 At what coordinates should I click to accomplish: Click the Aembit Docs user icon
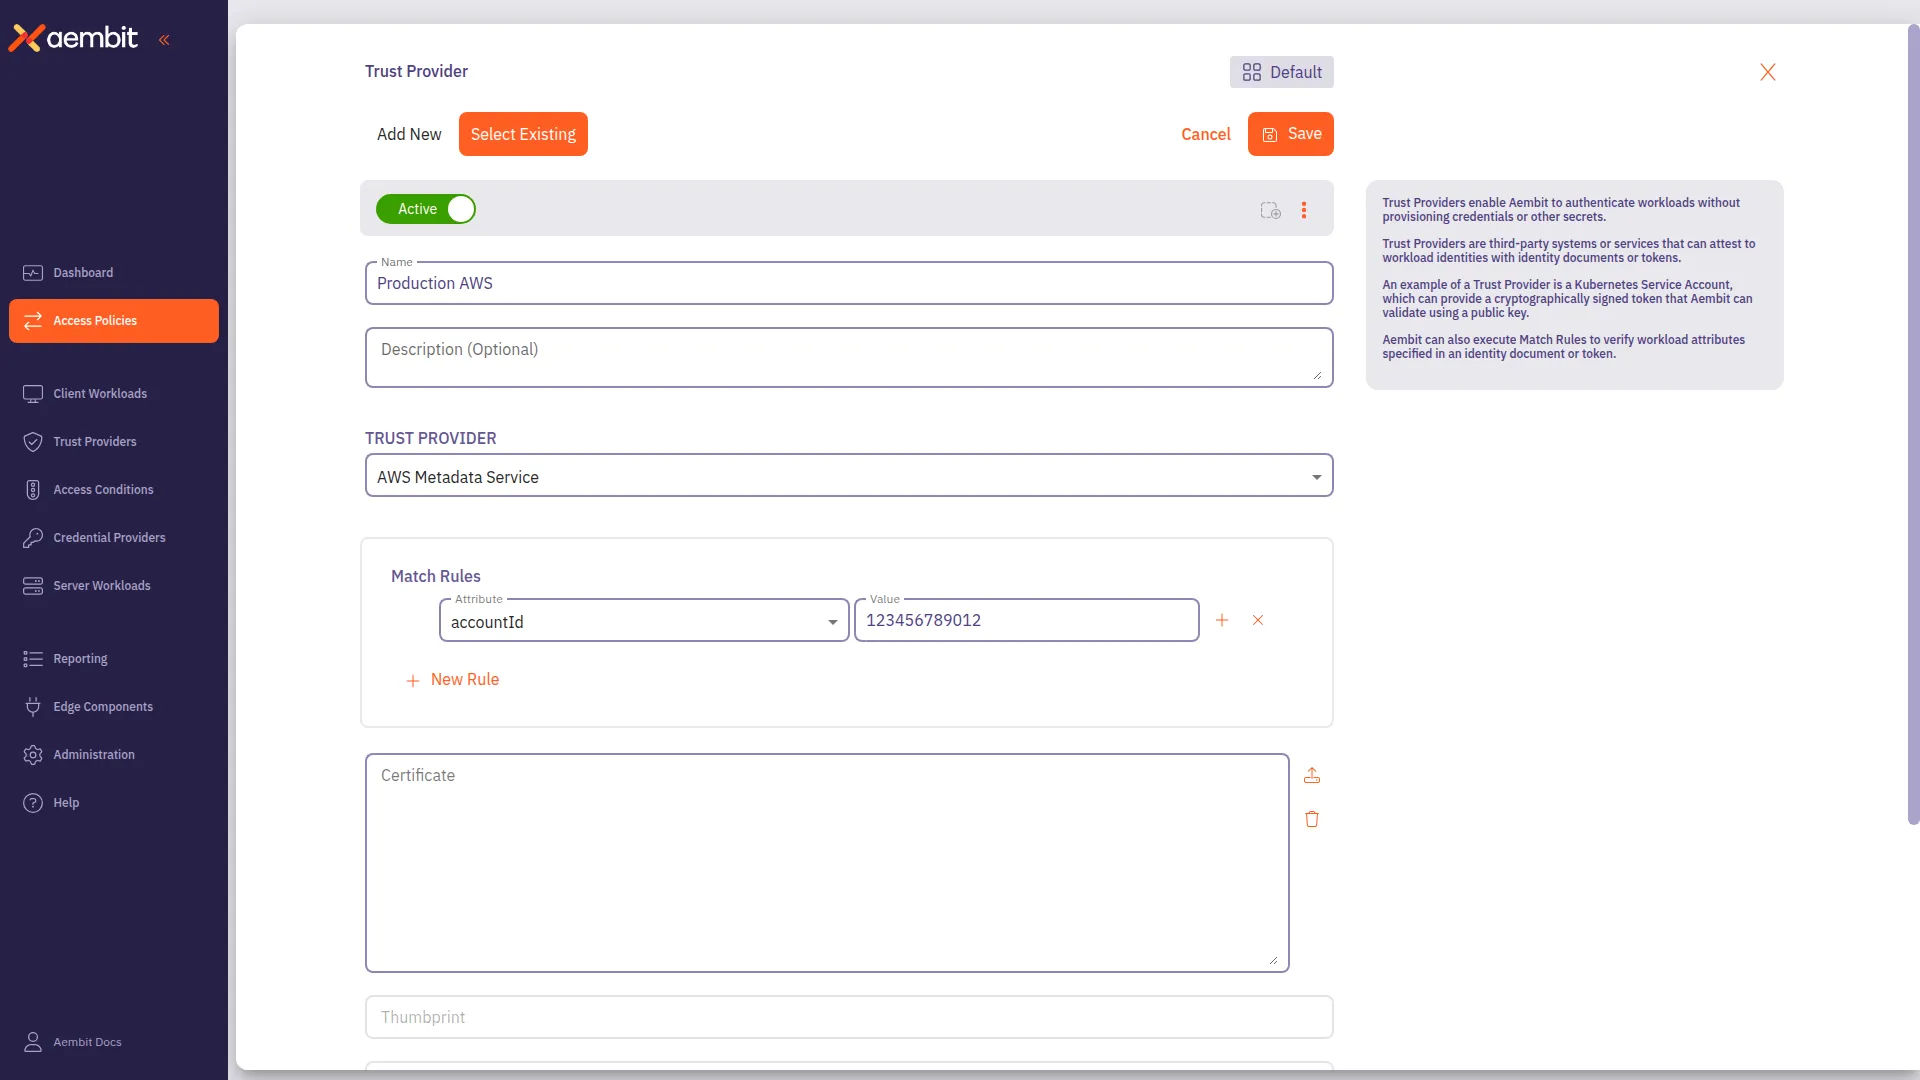coord(33,1042)
